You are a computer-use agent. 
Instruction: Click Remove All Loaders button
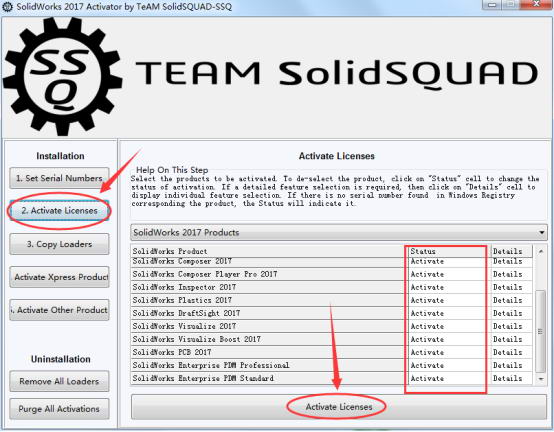pyautogui.click(x=59, y=381)
